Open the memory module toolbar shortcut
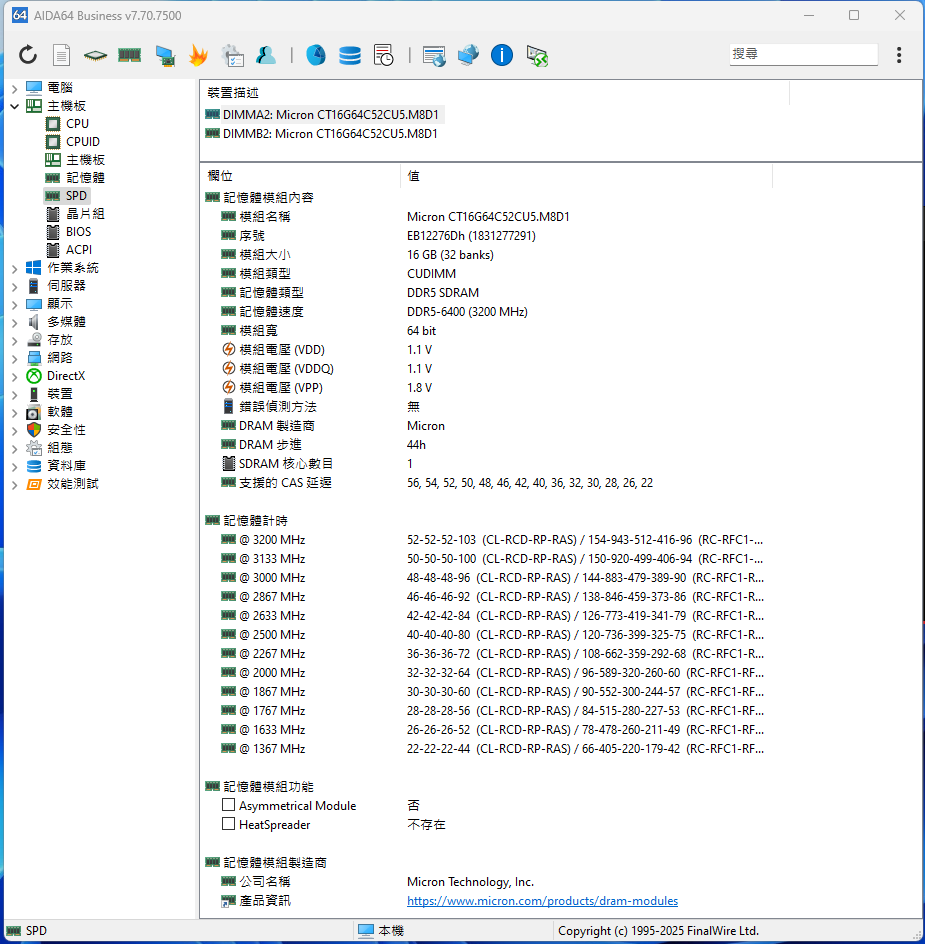This screenshot has height=944, width=925. tap(129, 55)
